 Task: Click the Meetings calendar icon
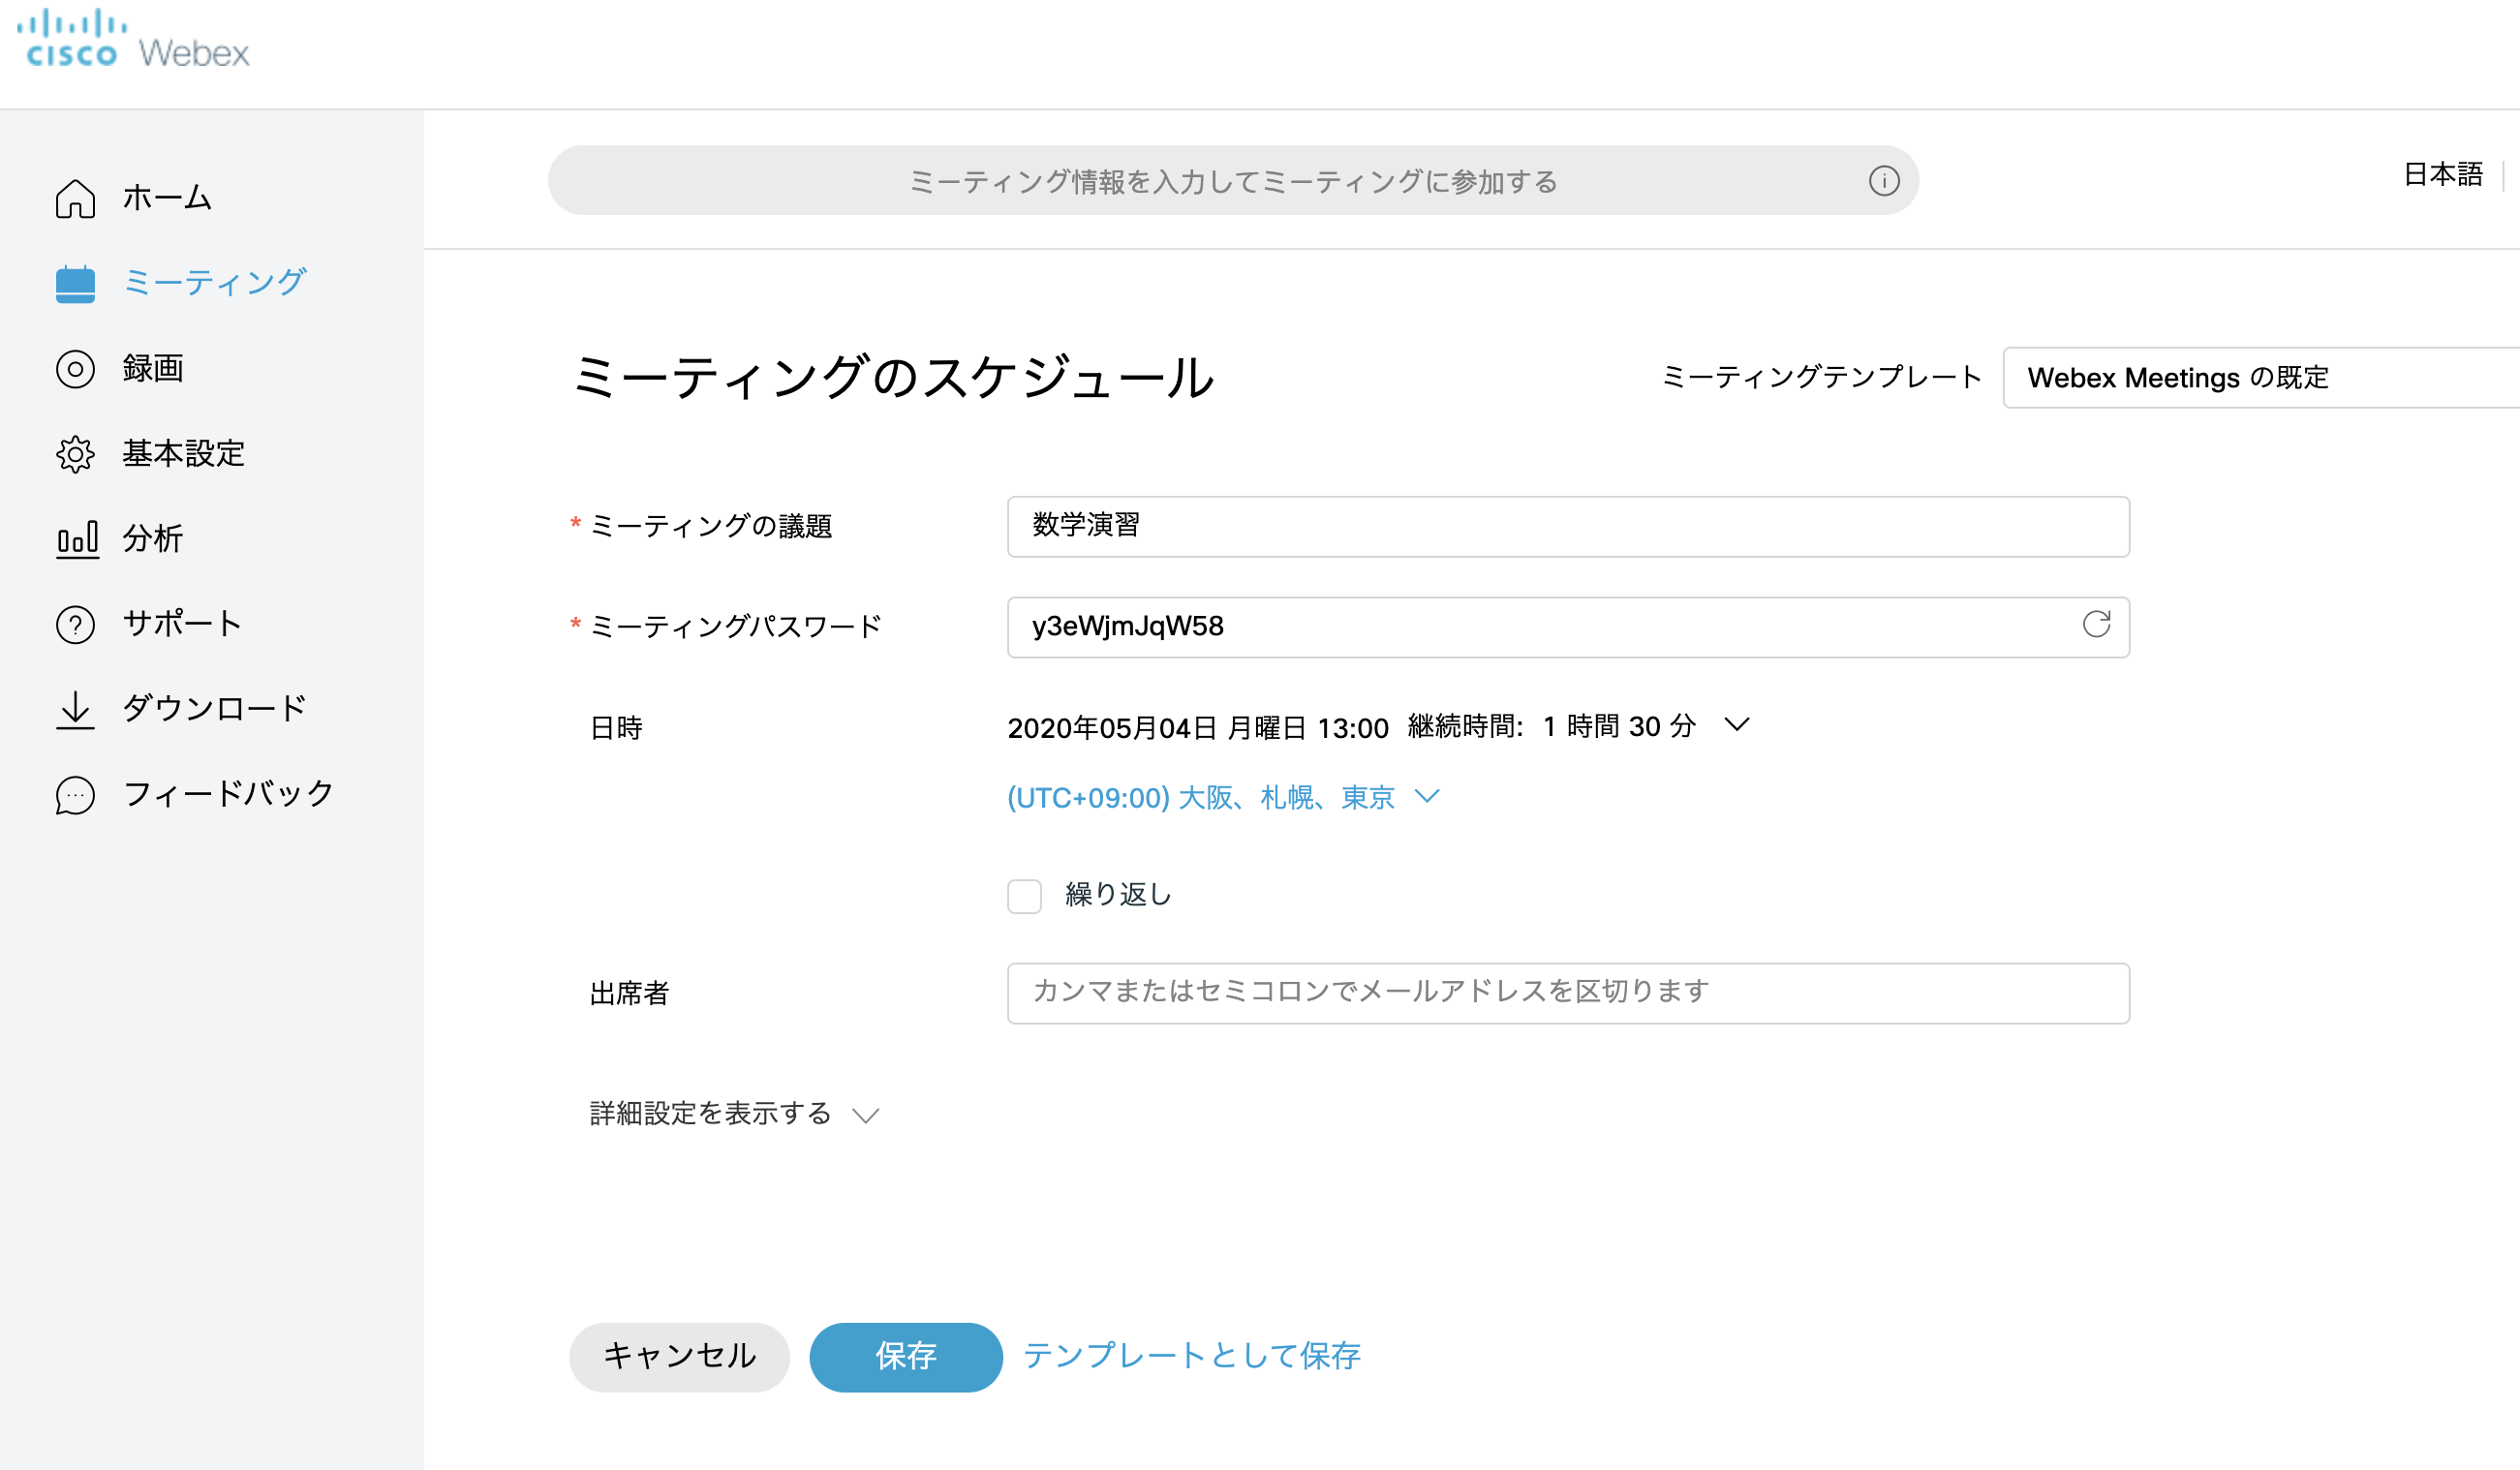[75, 284]
